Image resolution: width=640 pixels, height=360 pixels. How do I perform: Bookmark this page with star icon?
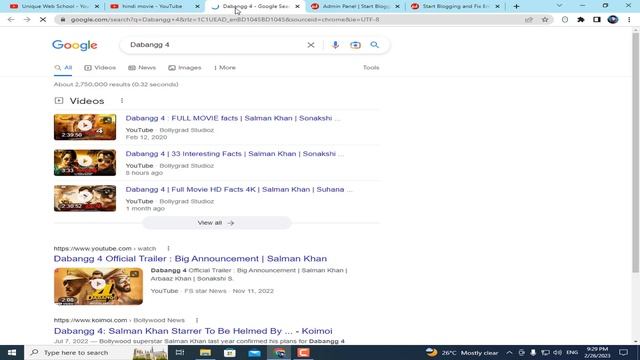click(545, 20)
